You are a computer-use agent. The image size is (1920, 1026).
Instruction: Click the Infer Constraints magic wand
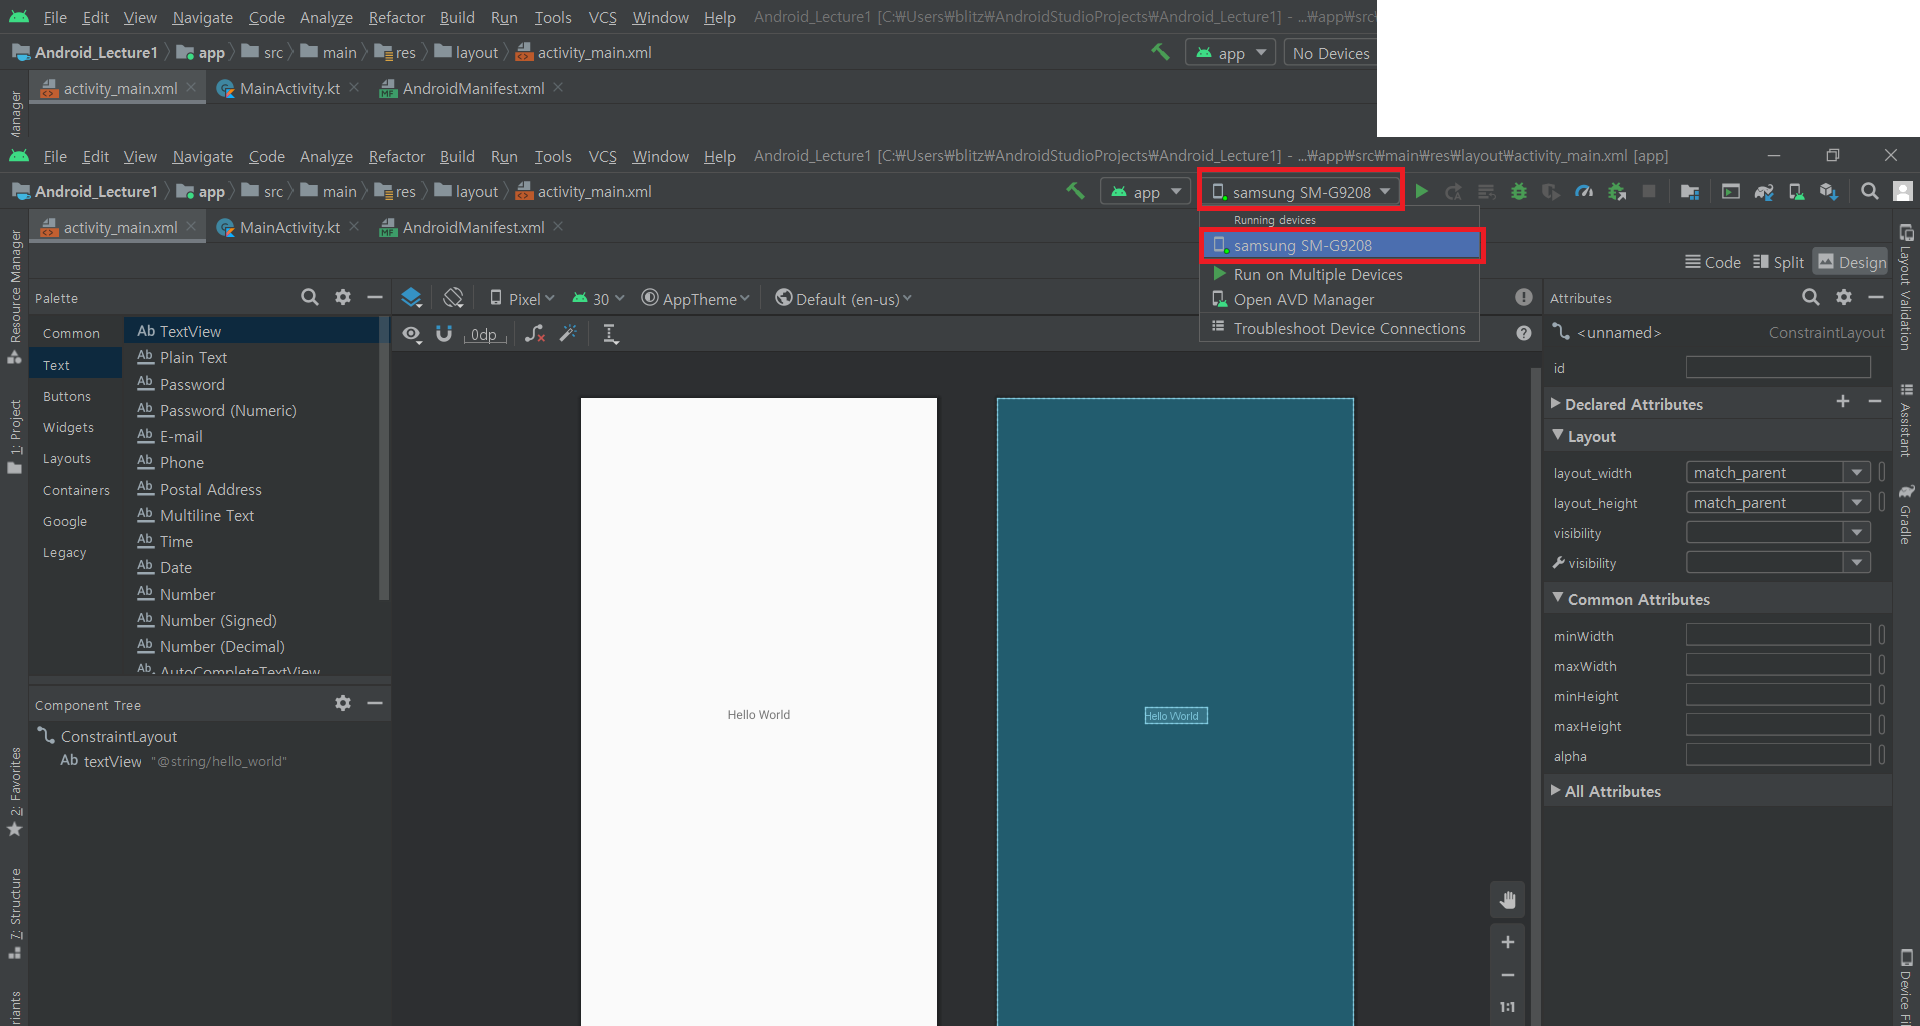tap(568, 334)
